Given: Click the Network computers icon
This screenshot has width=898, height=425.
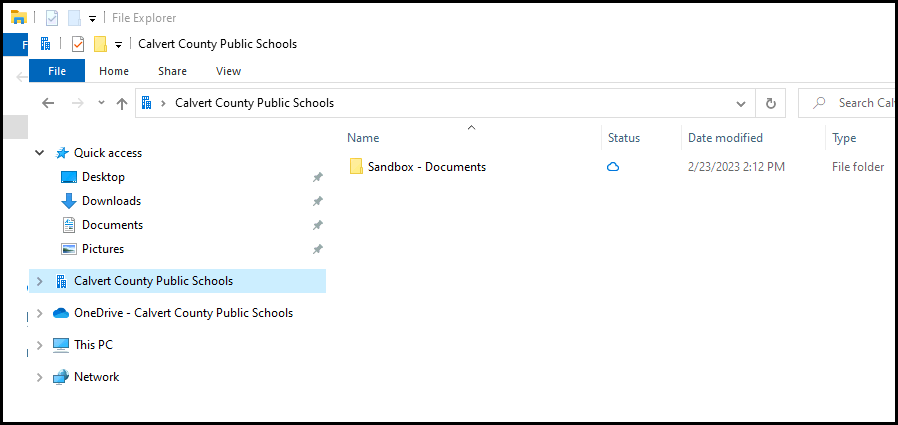Looking at the screenshot, I should (61, 377).
